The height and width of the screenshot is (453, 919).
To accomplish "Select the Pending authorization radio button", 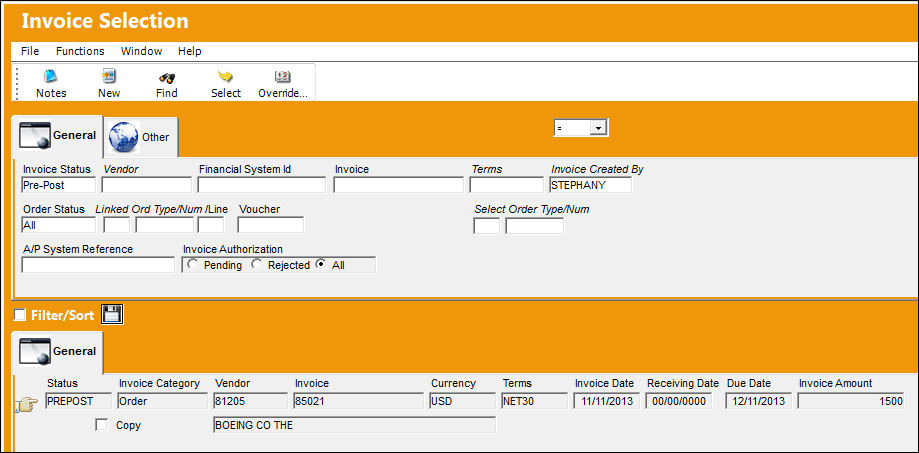I will click(192, 265).
